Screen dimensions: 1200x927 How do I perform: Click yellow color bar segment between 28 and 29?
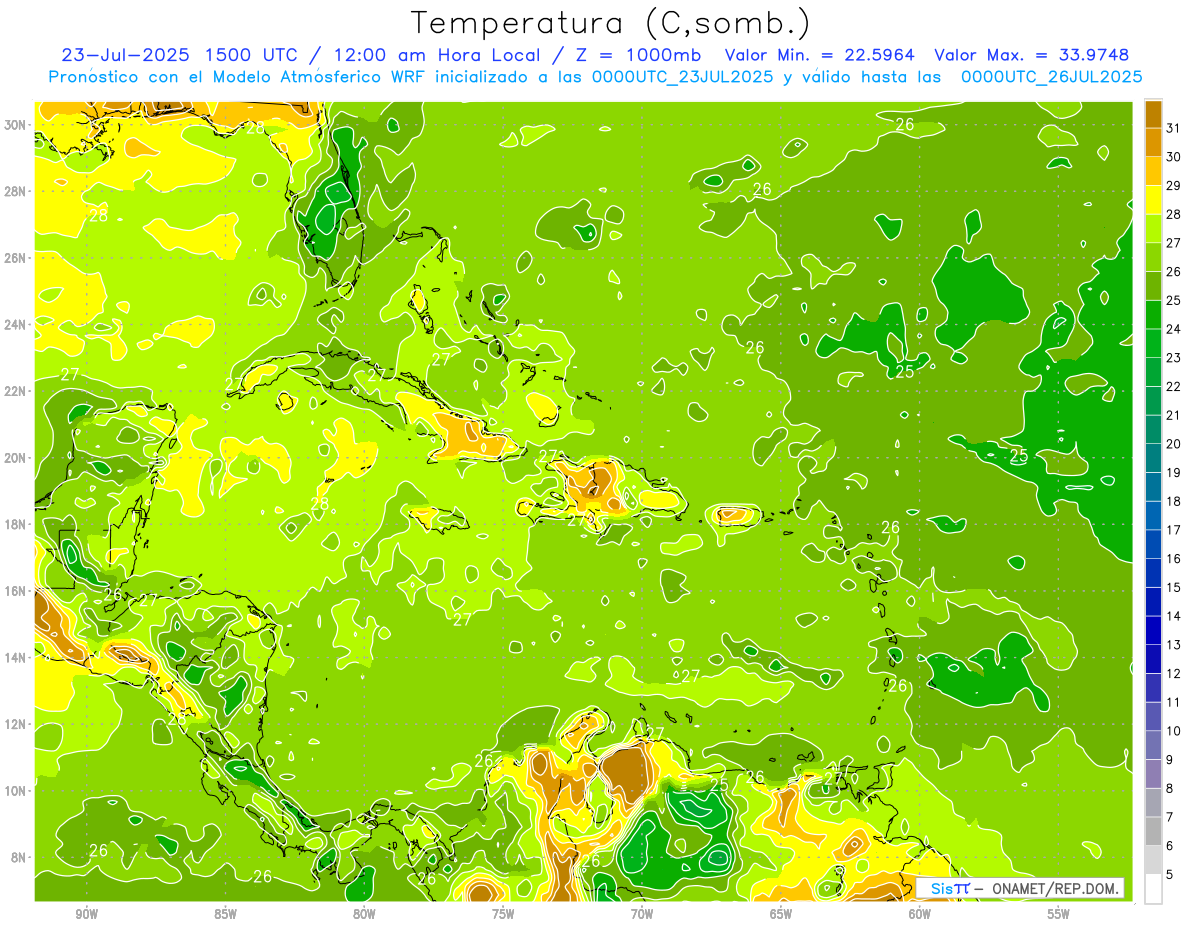coord(1153,199)
